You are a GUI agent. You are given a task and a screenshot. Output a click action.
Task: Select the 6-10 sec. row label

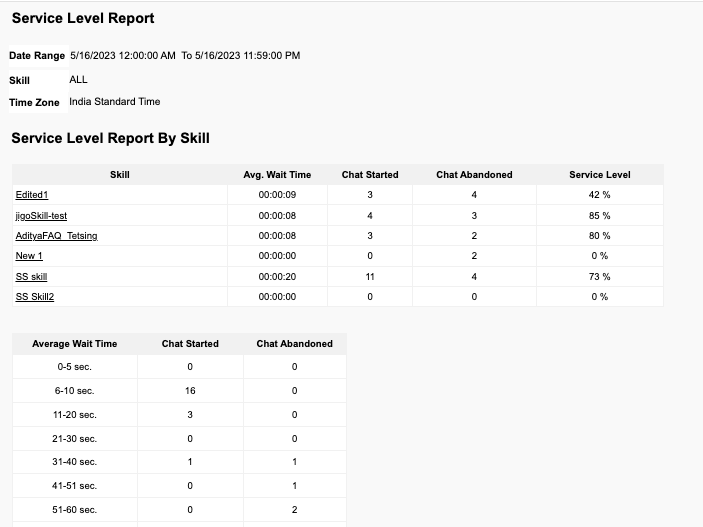[x=74, y=391]
